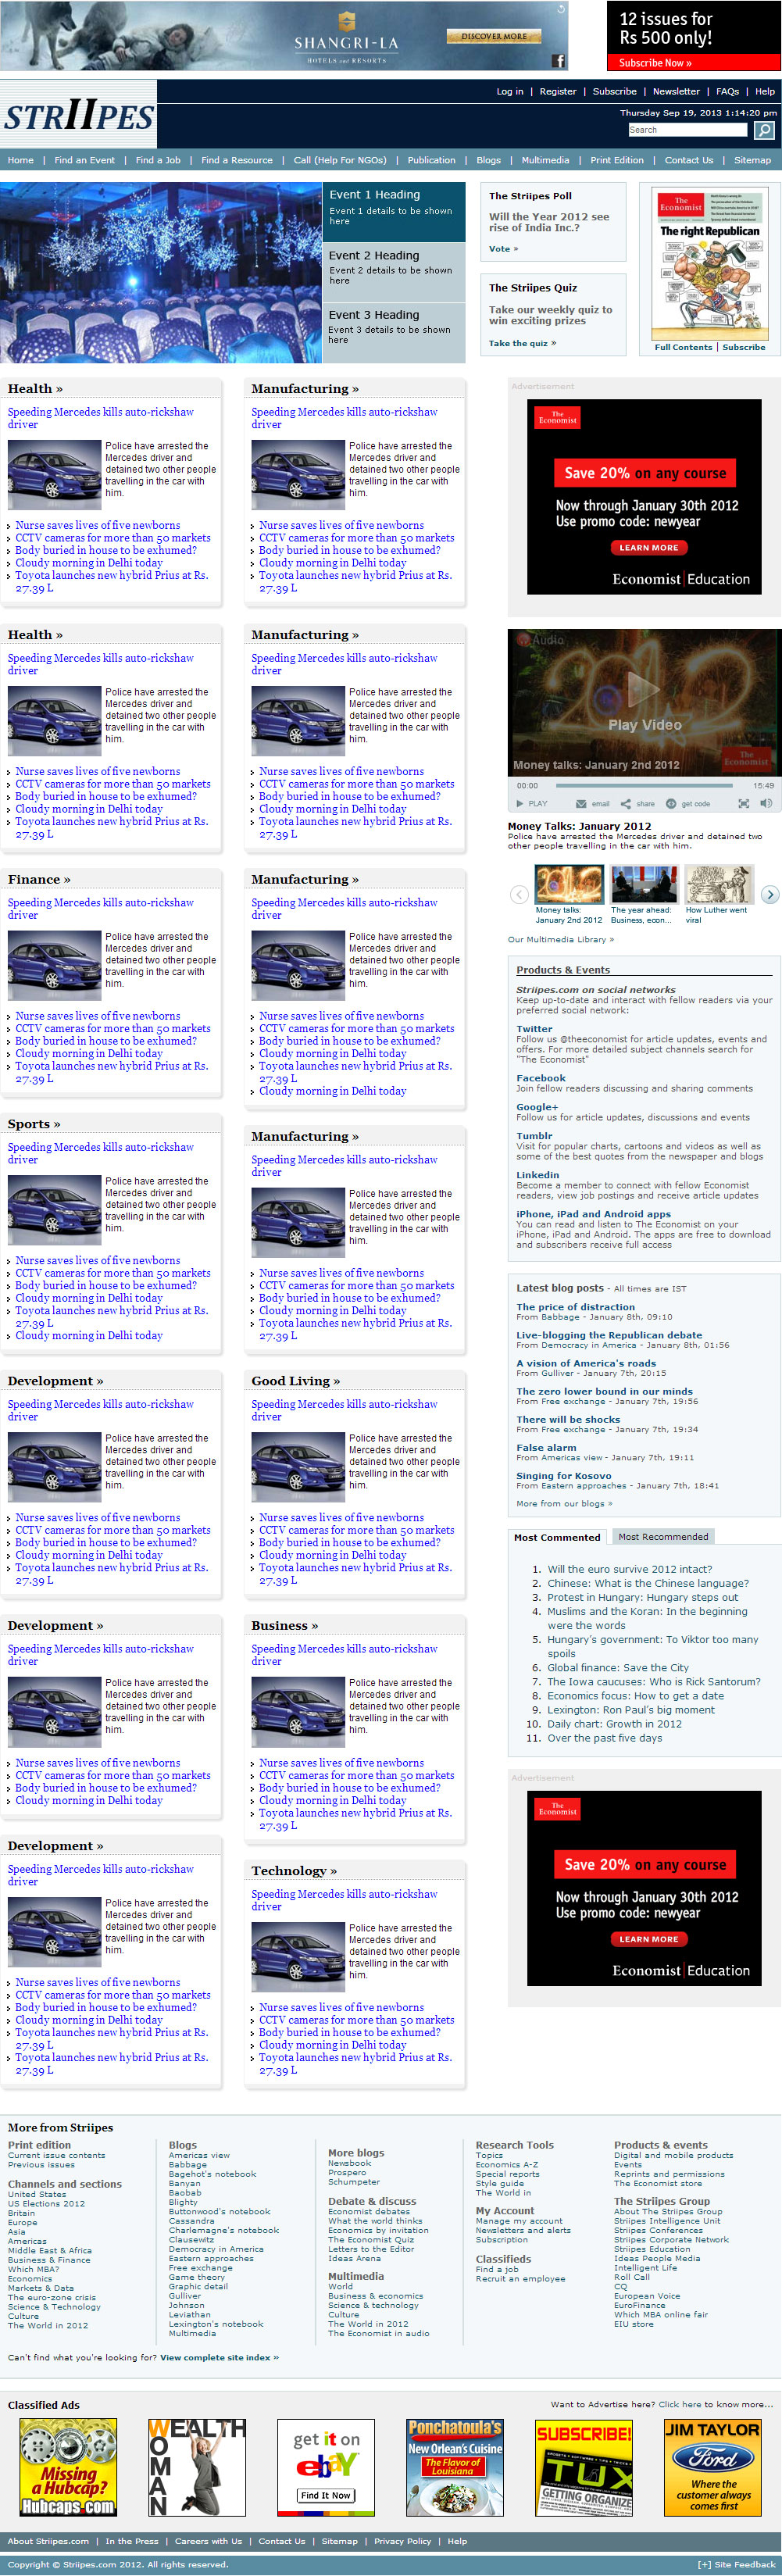Open Find a Resource in navigation bar
The image size is (782, 2576).
(237, 160)
